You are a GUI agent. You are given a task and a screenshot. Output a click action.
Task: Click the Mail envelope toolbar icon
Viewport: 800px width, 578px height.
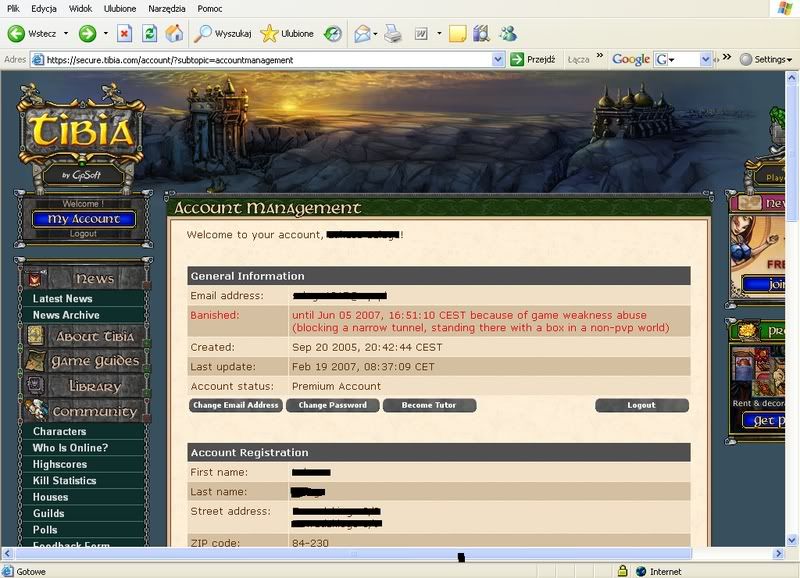pos(362,34)
